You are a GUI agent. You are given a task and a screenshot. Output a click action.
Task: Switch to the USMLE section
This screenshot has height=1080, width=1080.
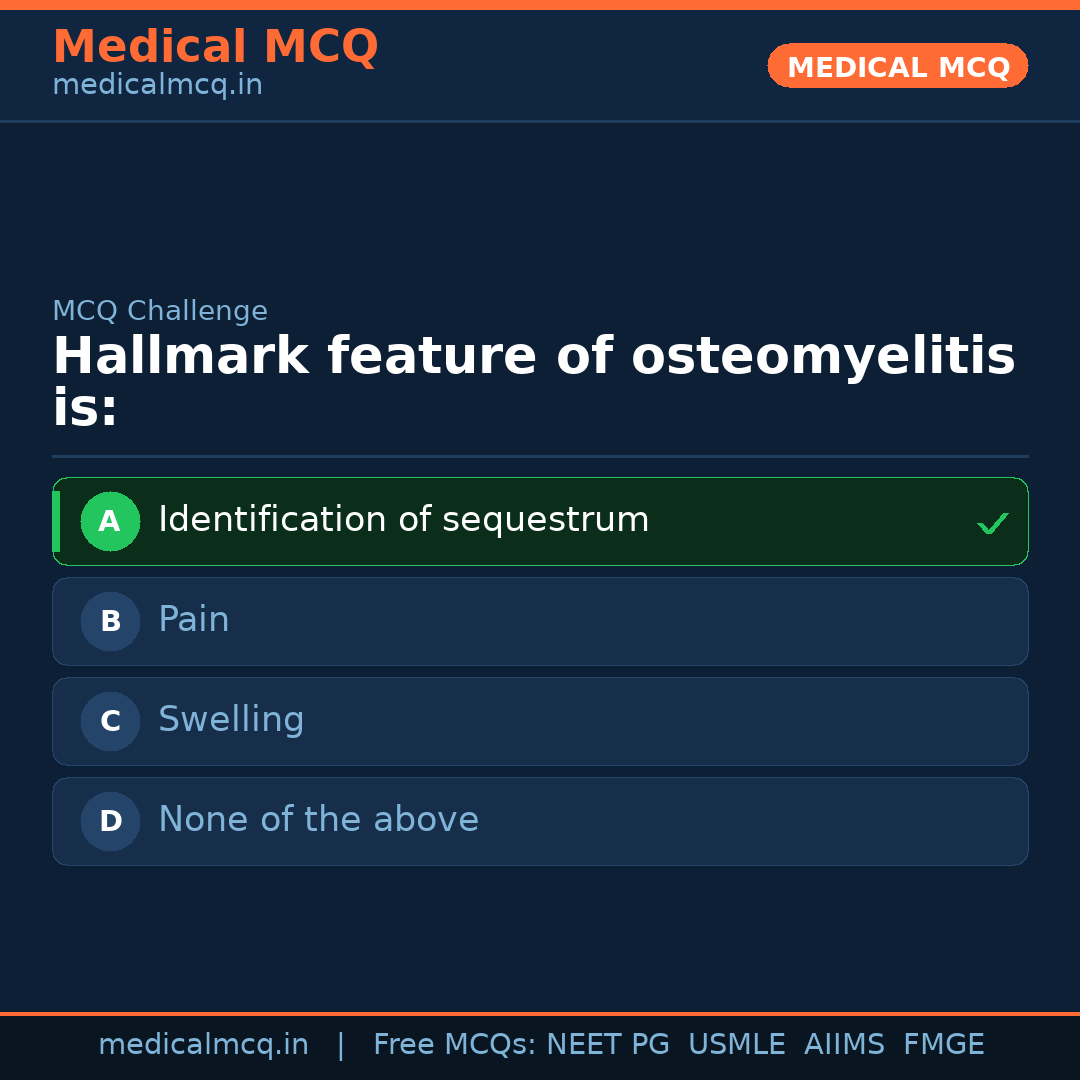(737, 1043)
